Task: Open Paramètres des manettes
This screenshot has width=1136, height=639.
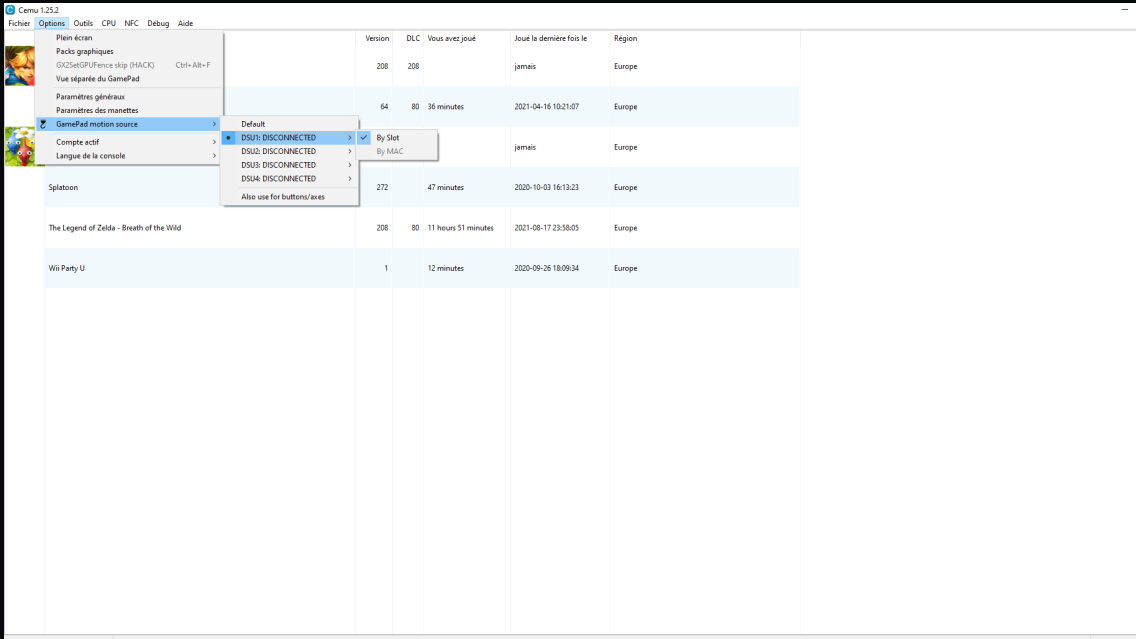Action: [97, 110]
